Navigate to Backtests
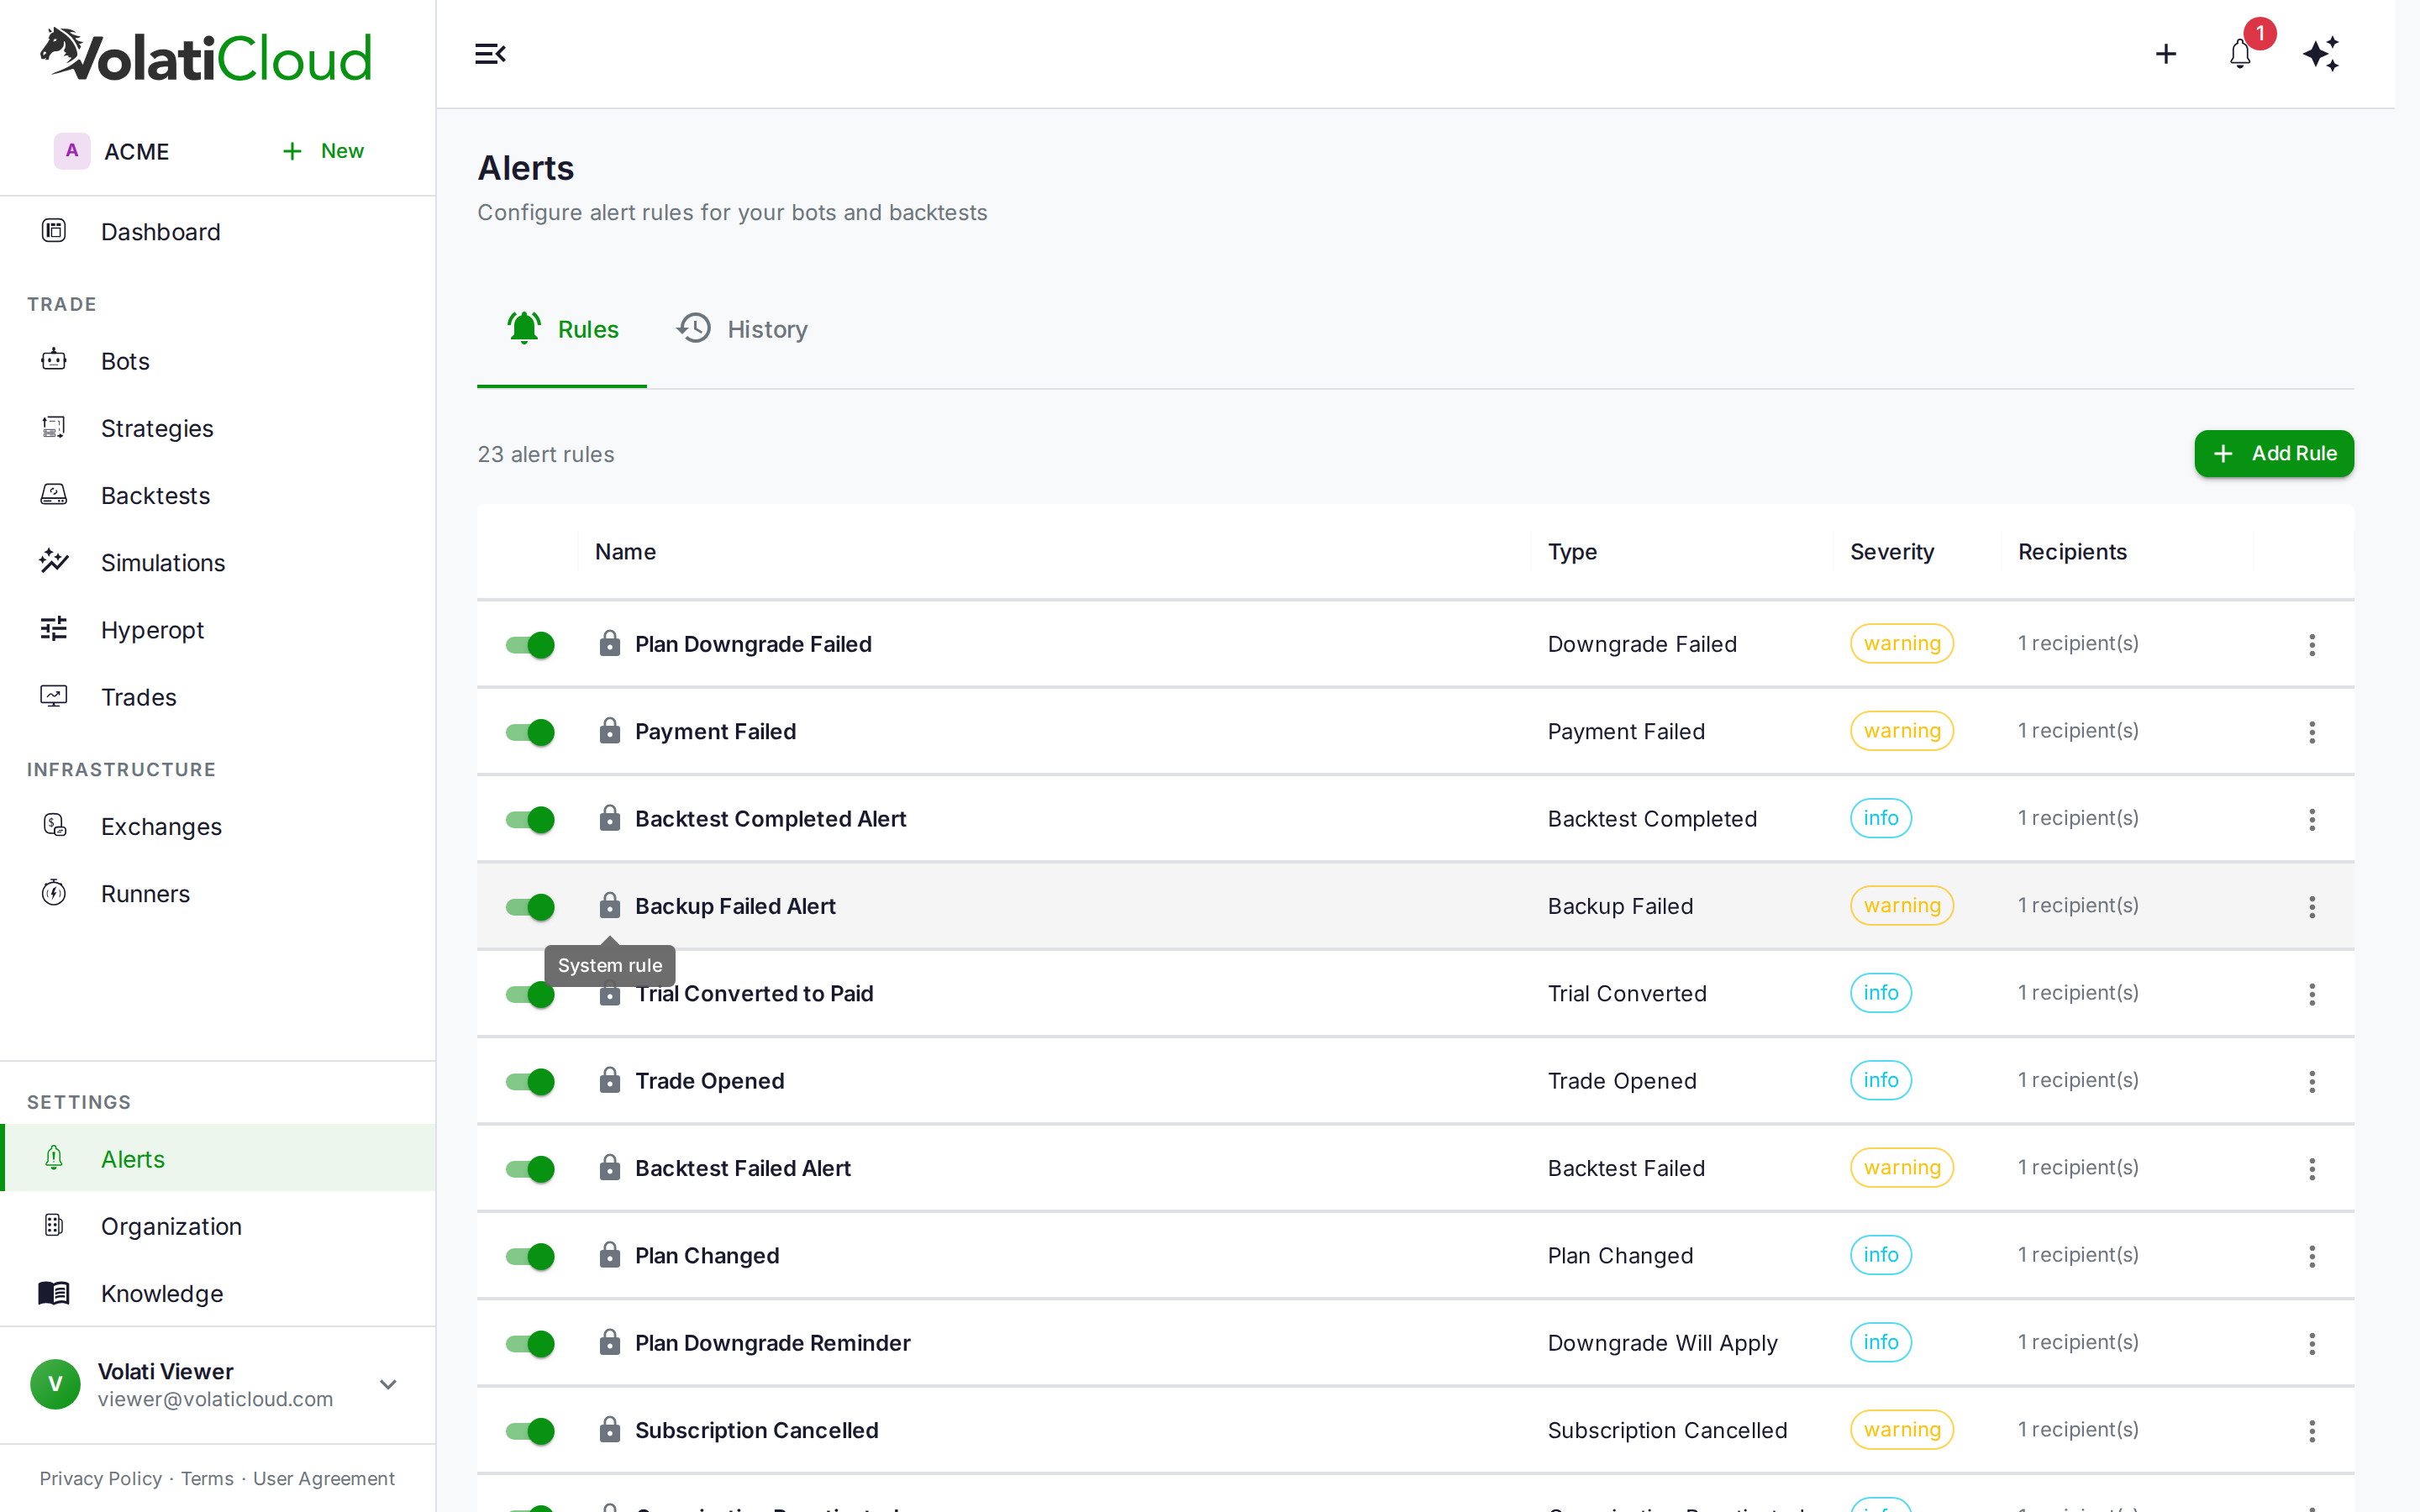 tap(218, 495)
